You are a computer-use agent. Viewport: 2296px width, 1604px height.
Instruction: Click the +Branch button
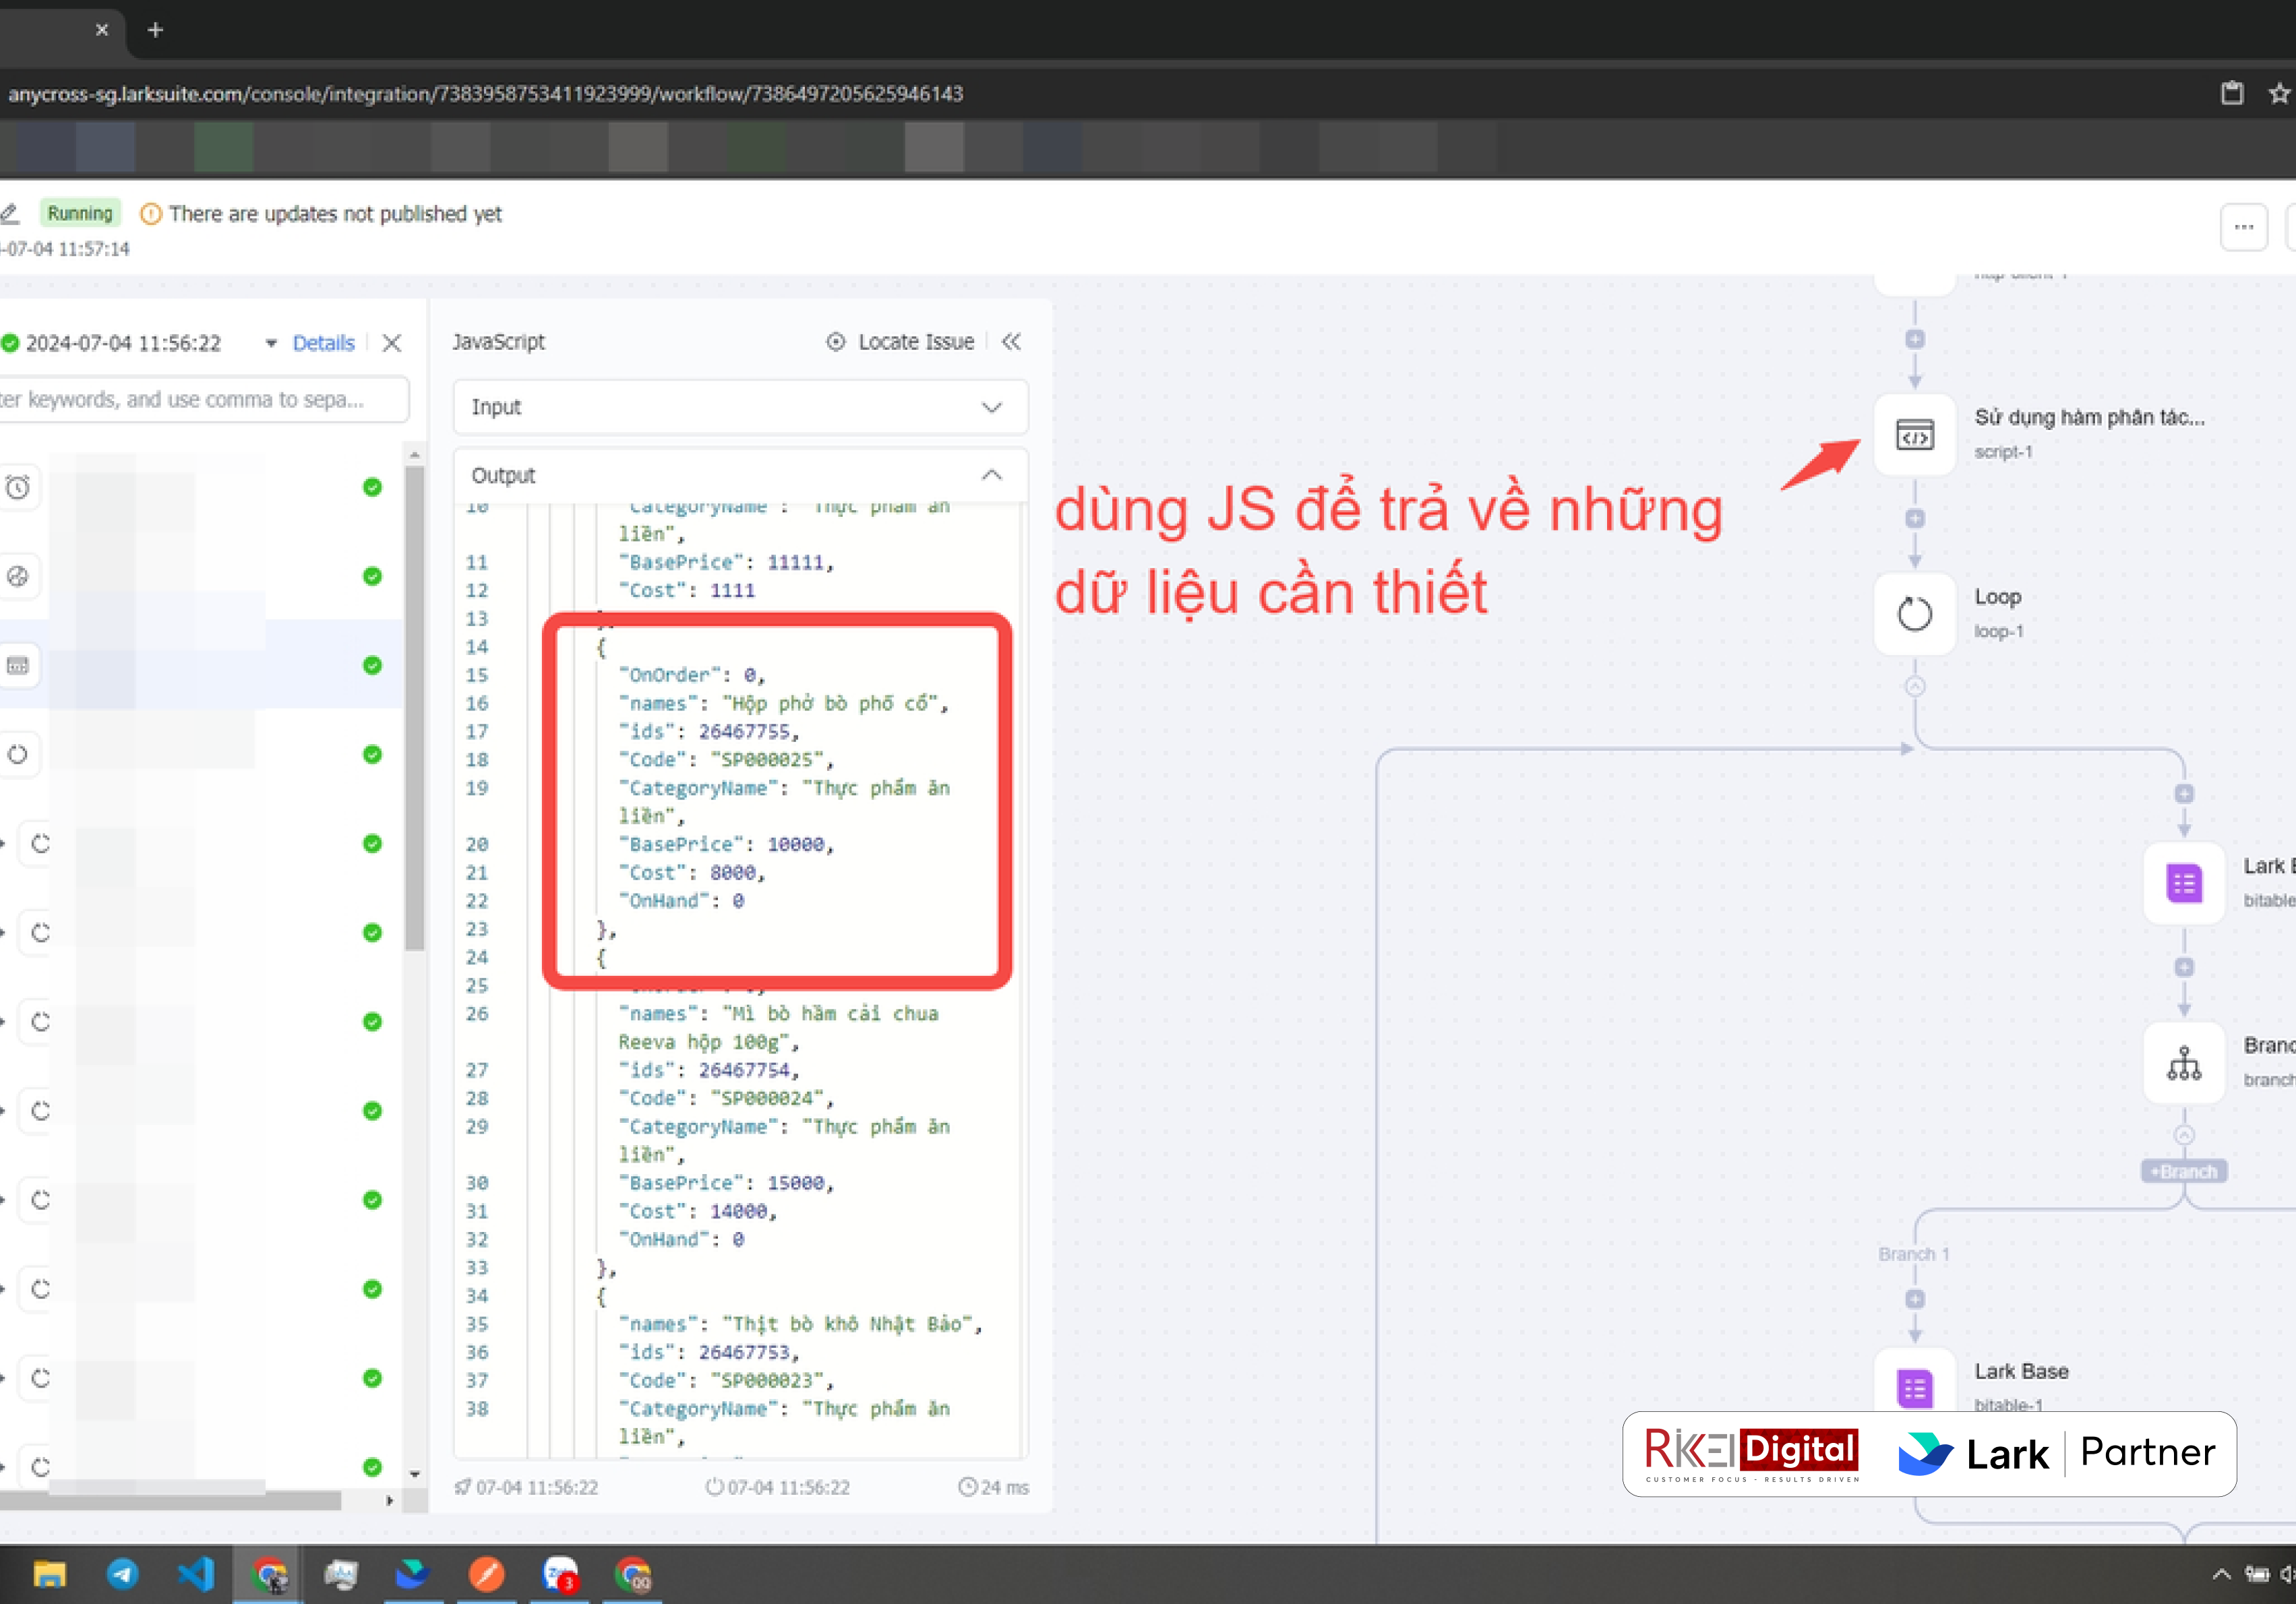coord(2183,1171)
